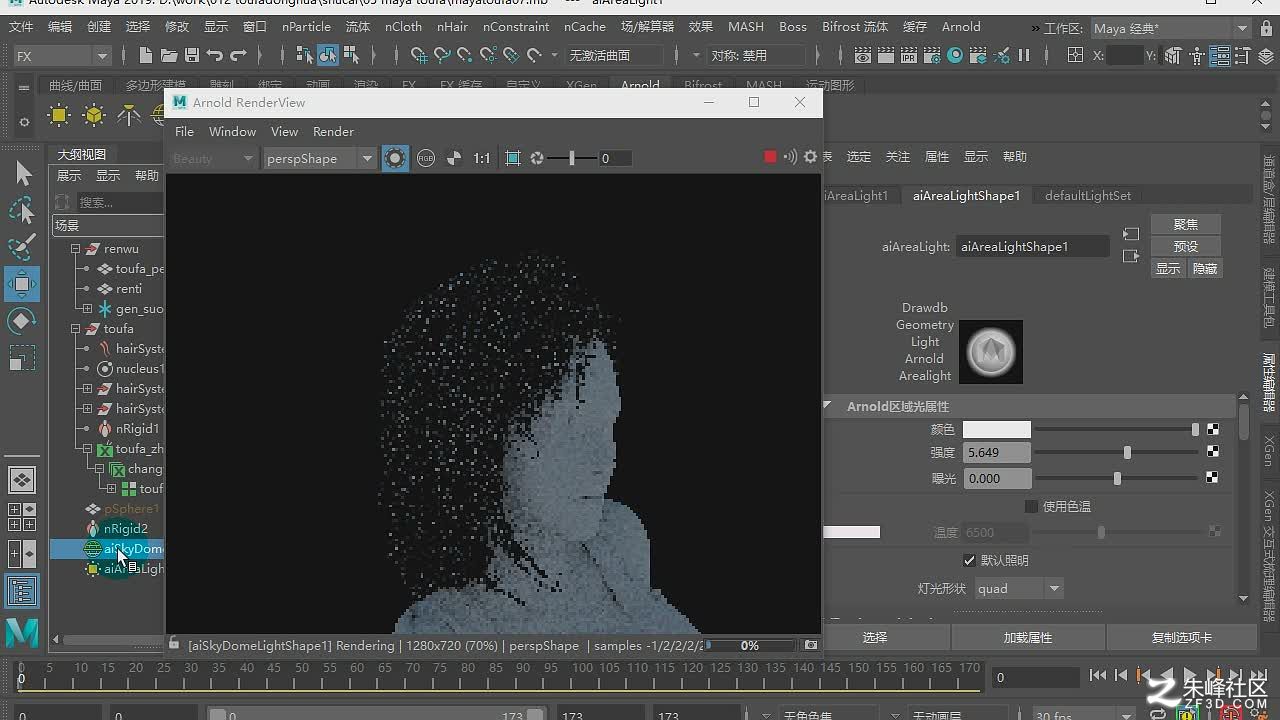The image size is (1280, 720).
Task: Click the four-view layout icon
Action: coord(22,516)
